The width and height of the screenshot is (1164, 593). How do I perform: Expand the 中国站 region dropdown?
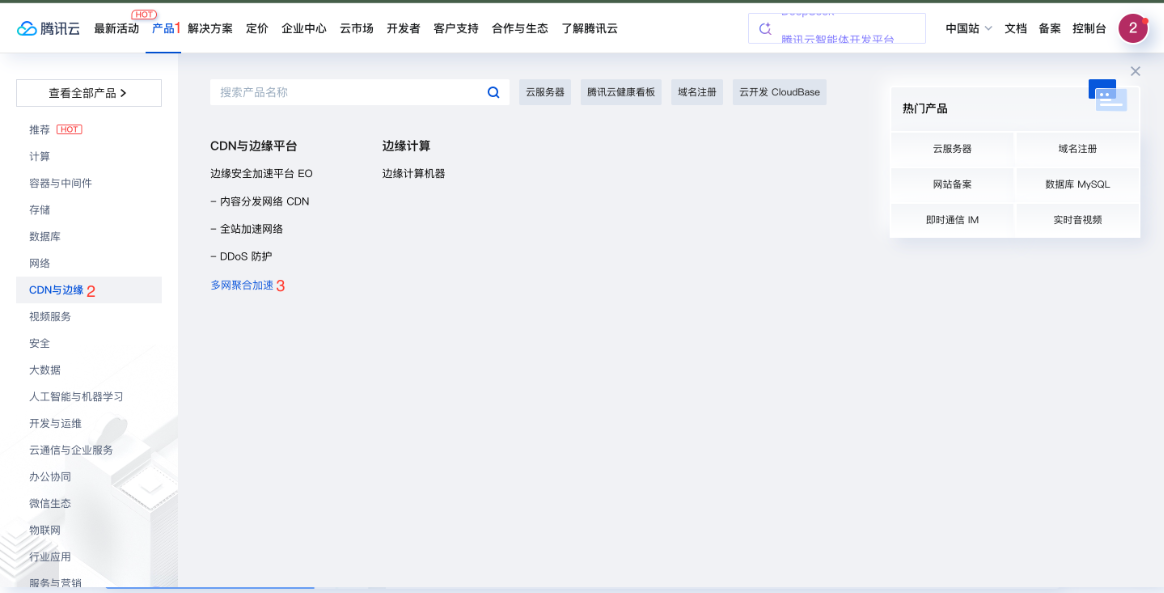tap(968, 28)
